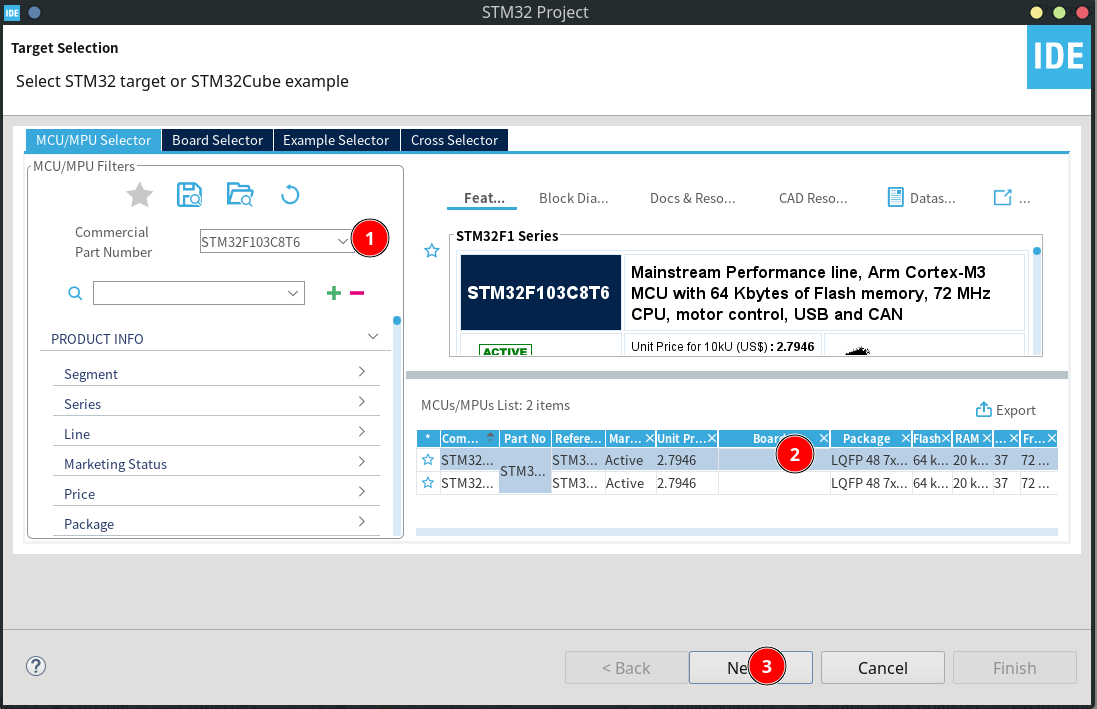1097x709 pixels.
Task: Switch to the MCU/MPU Selector tab
Action: coord(94,140)
